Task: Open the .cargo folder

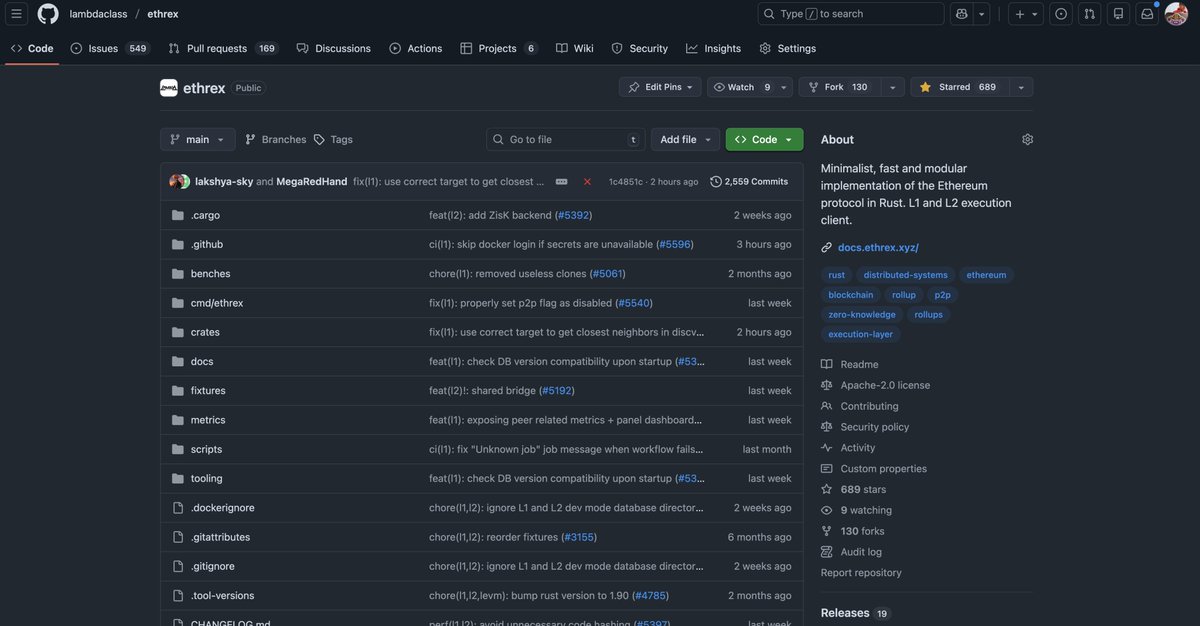Action: [205, 215]
